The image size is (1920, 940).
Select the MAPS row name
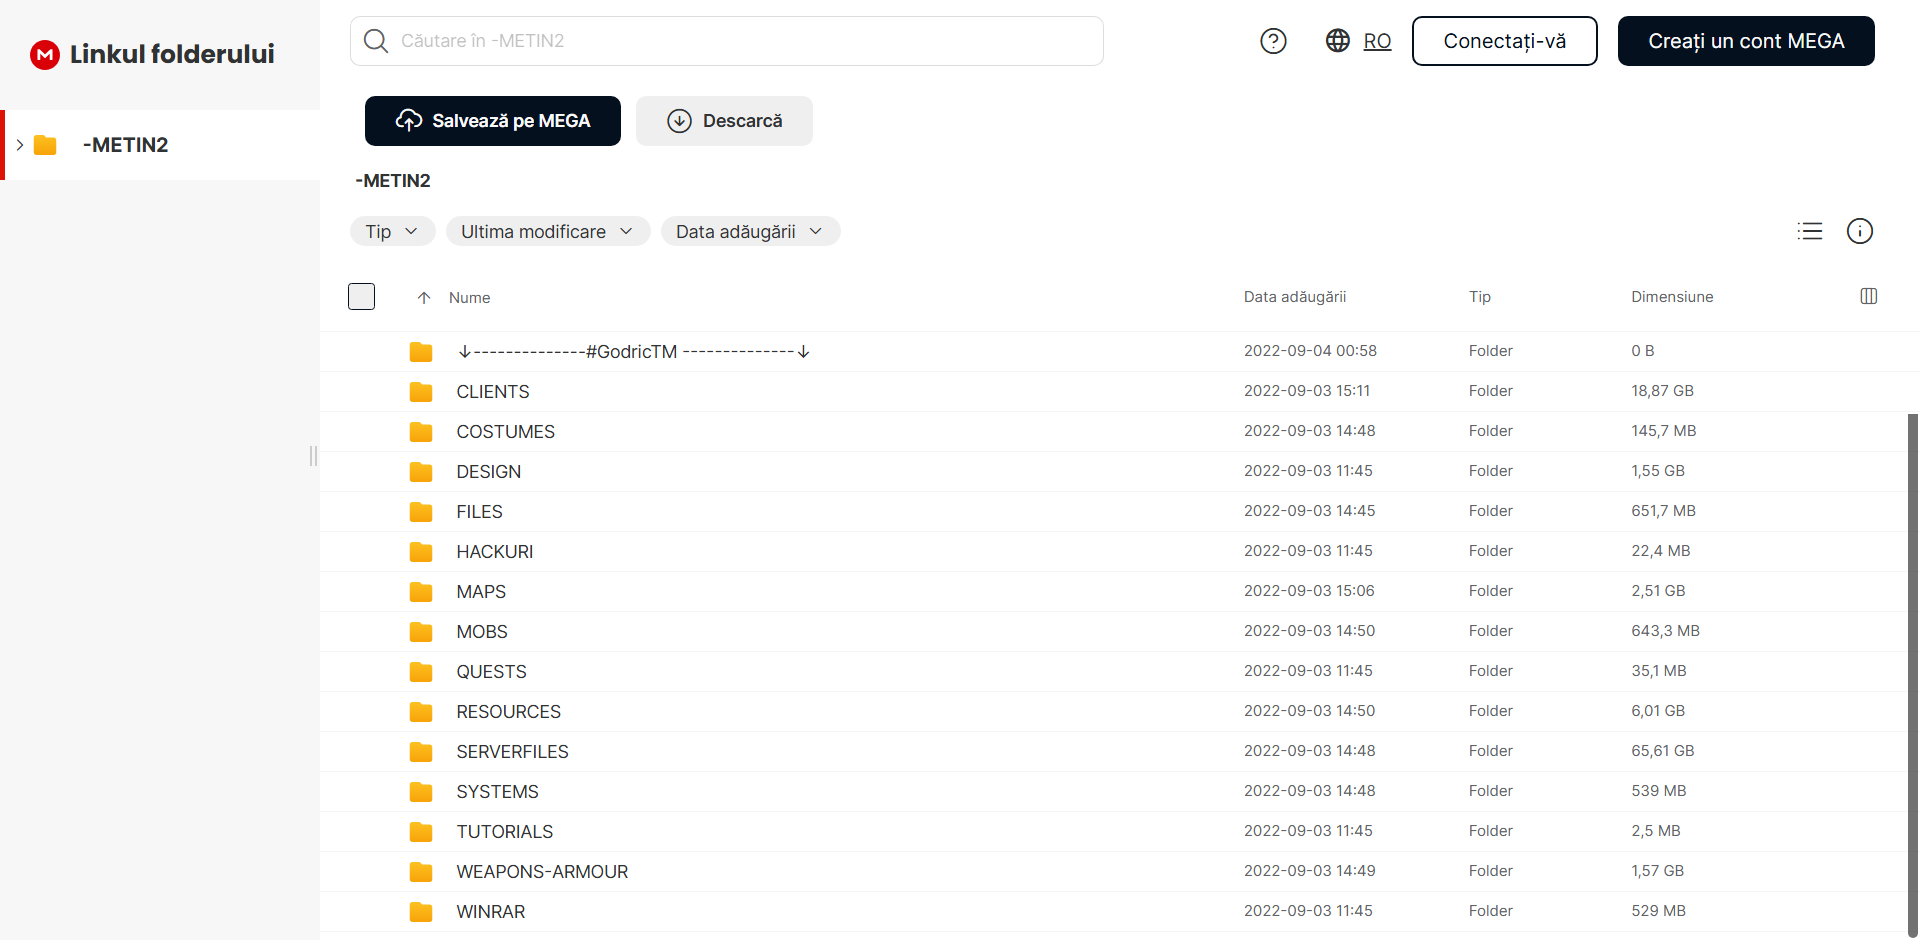[481, 592]
